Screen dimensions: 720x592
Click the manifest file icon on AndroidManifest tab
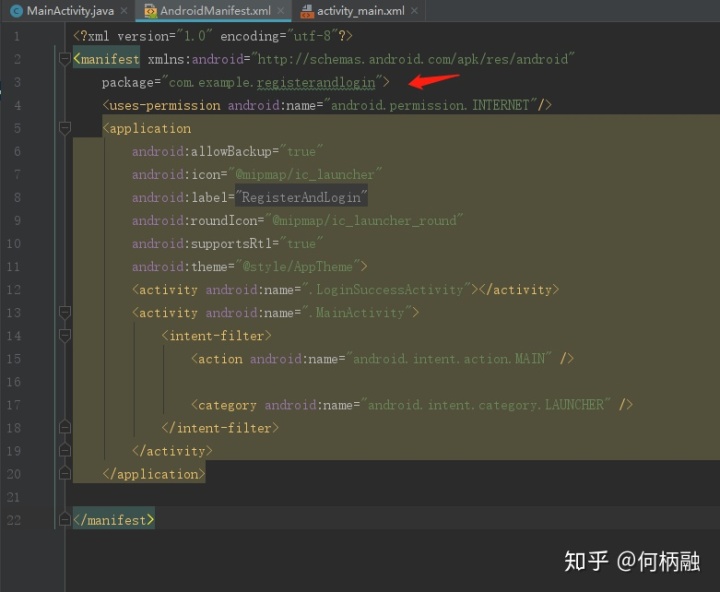pos(150,11)
